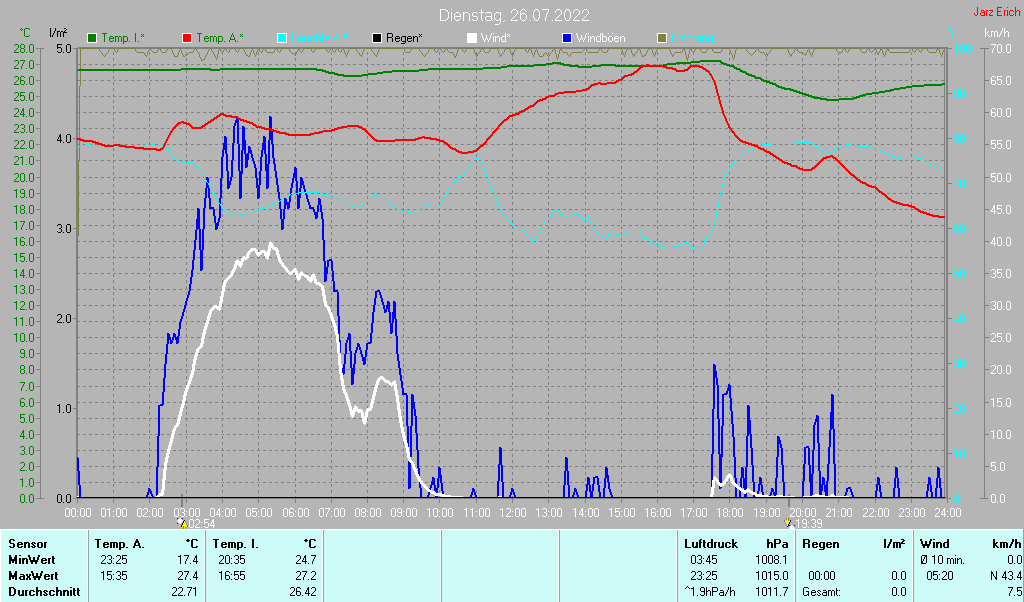Select the Empfang legend label
The height and width of the screenshot is (602, 1024).
click(692, 39)
